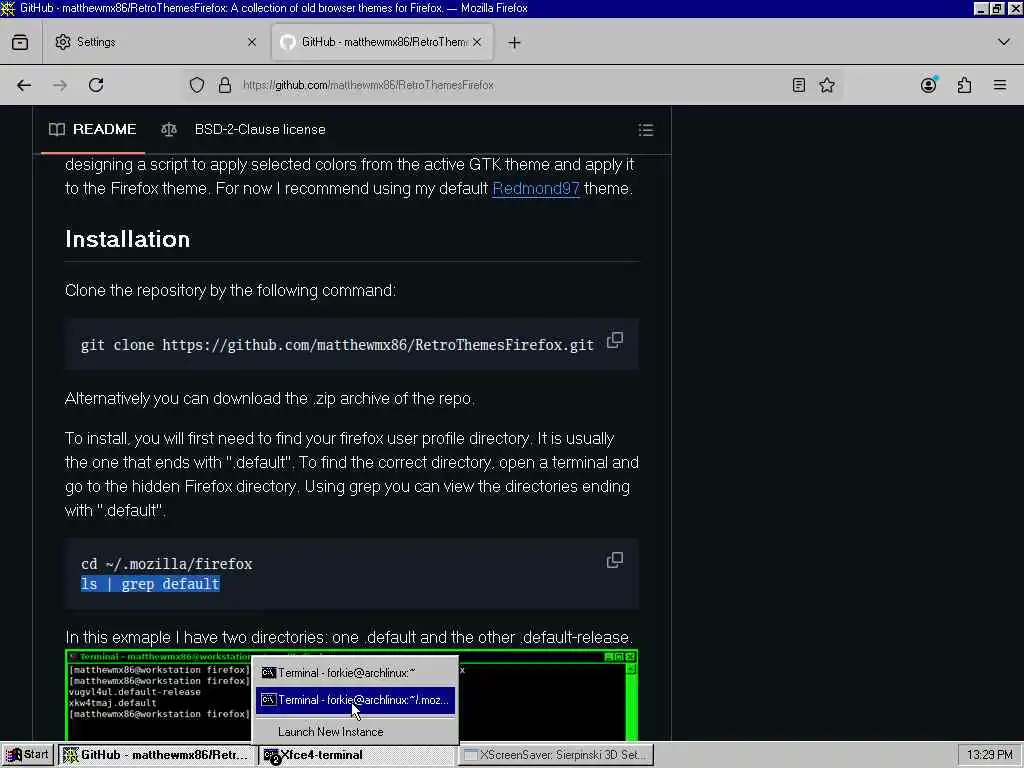Open tracking protection shield icon
This screenshot has height=768, width=1024.
coord(197,85)
